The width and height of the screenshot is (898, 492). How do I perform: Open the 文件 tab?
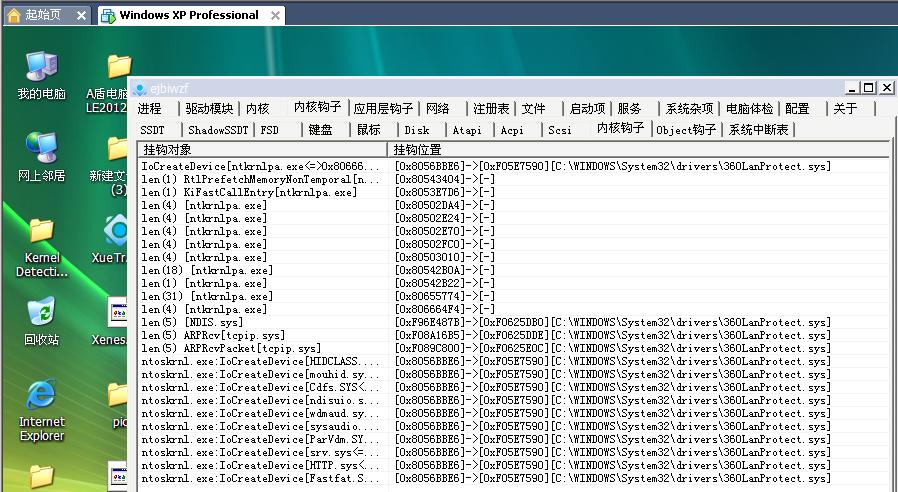[x=534, y=108]
